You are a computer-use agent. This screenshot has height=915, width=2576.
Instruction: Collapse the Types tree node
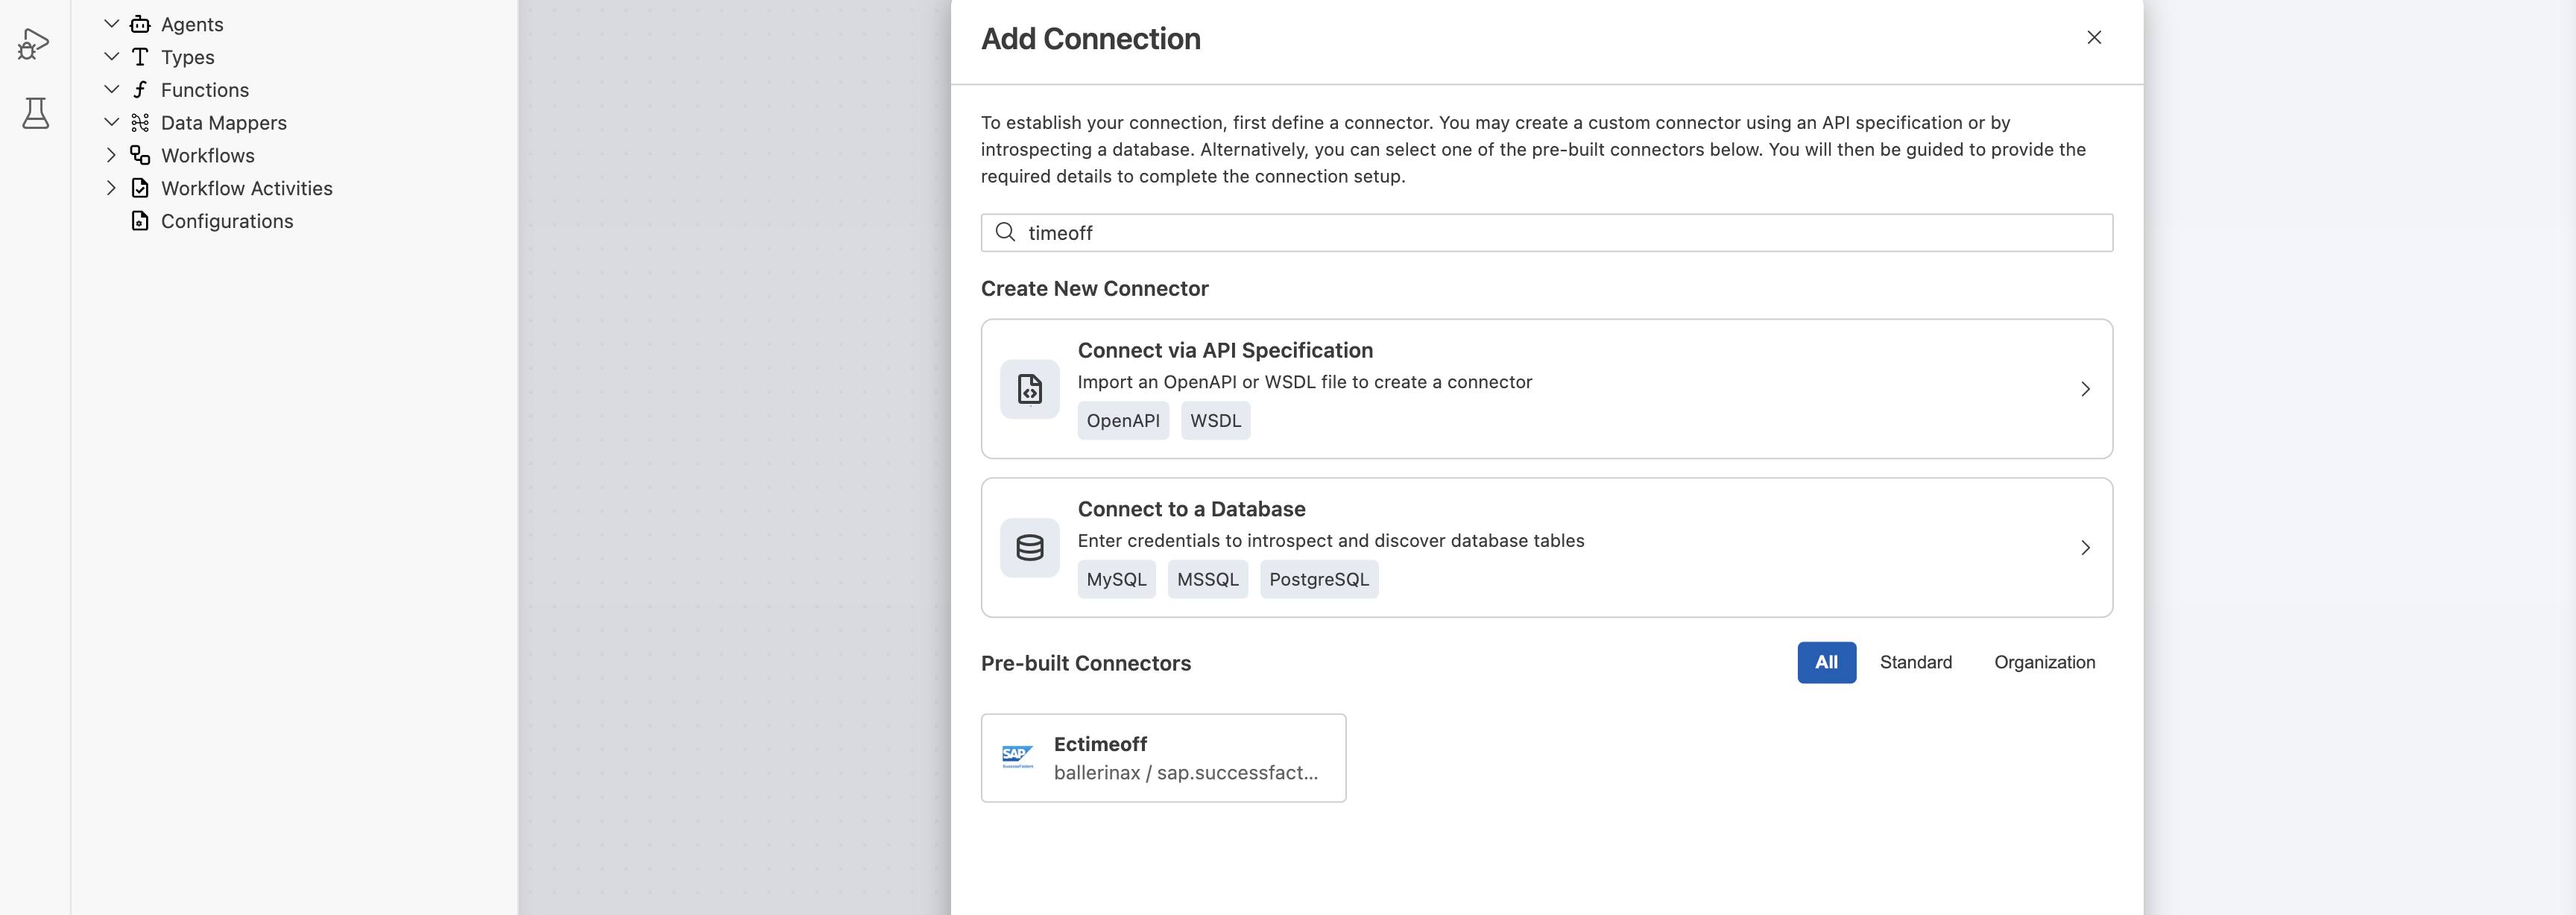tap(111, 57)
